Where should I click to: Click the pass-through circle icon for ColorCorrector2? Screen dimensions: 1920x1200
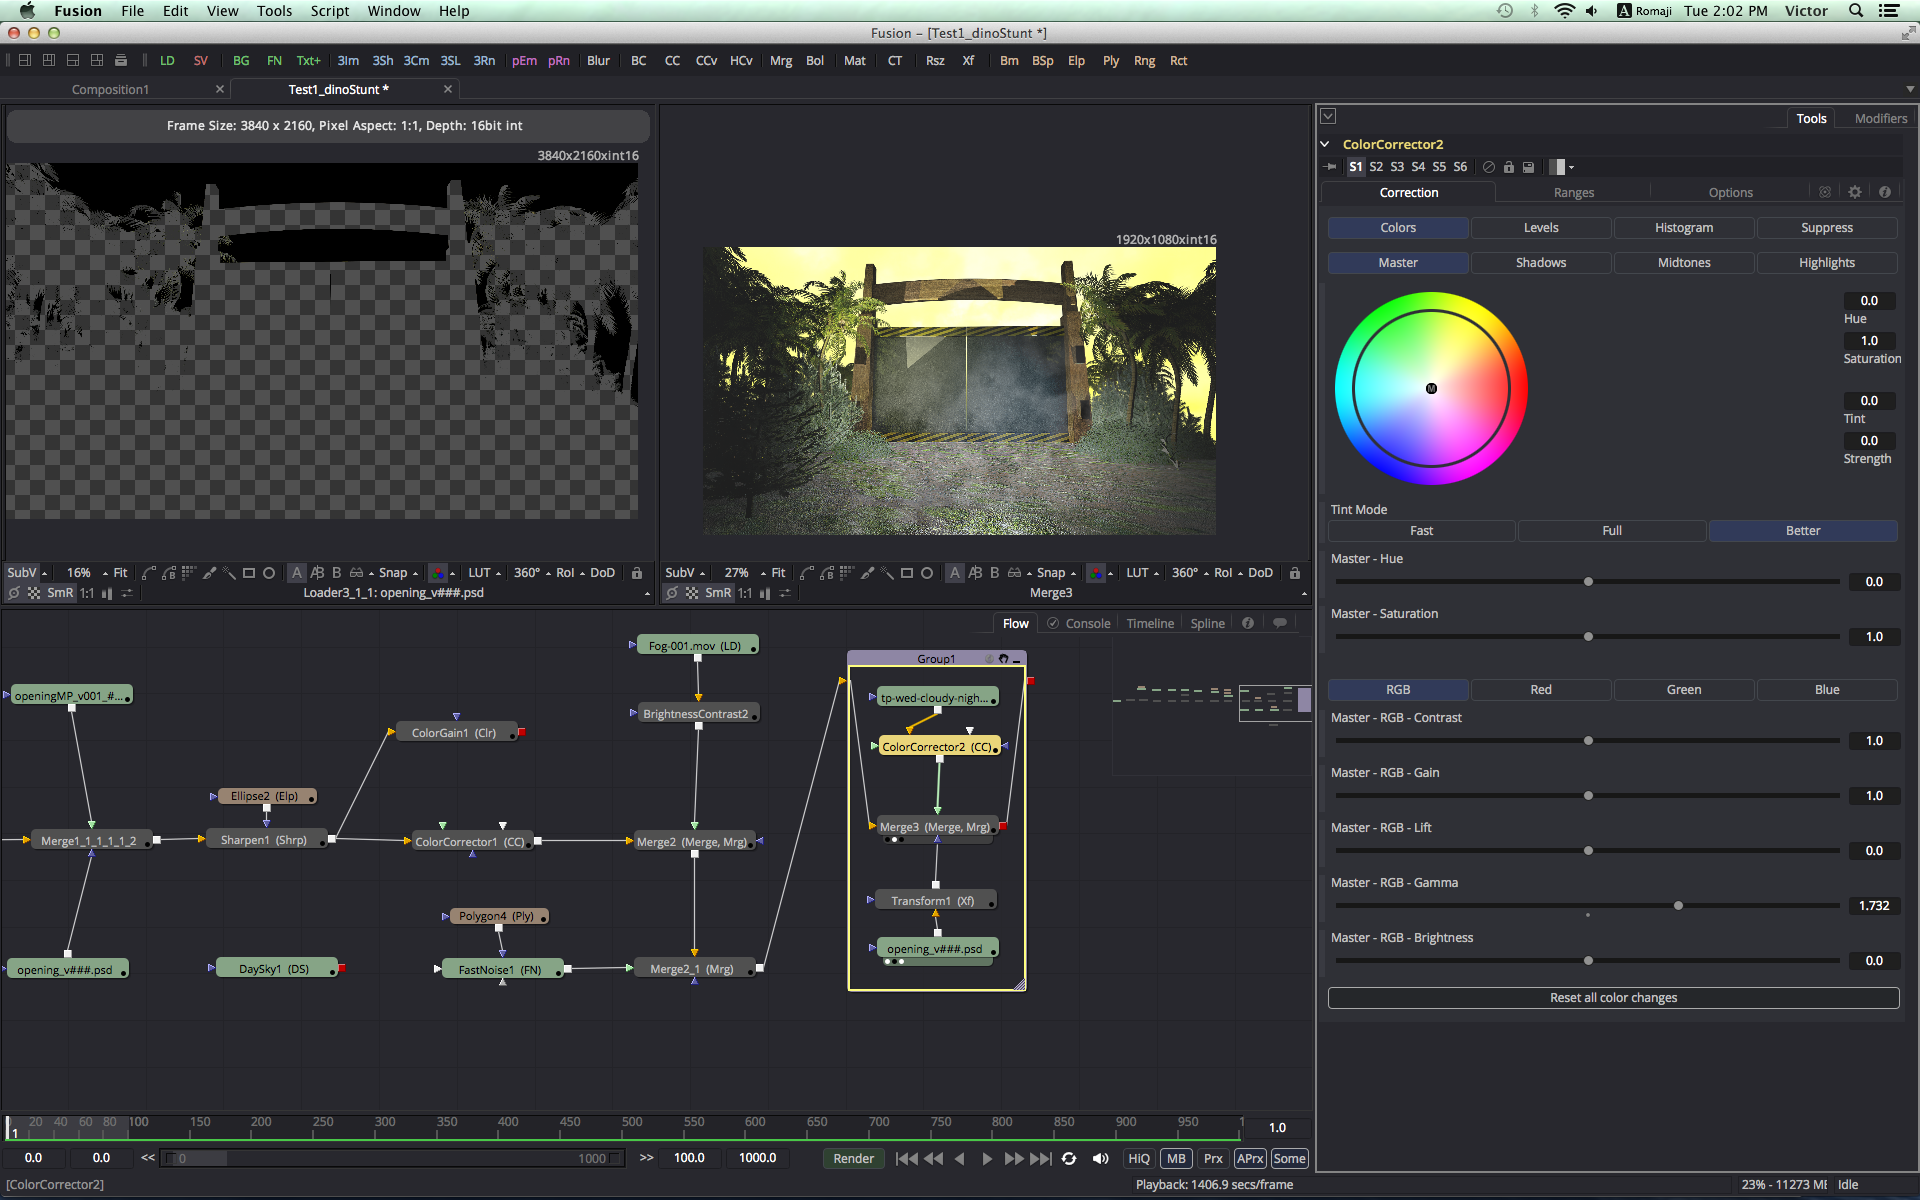click(1489, 167)
